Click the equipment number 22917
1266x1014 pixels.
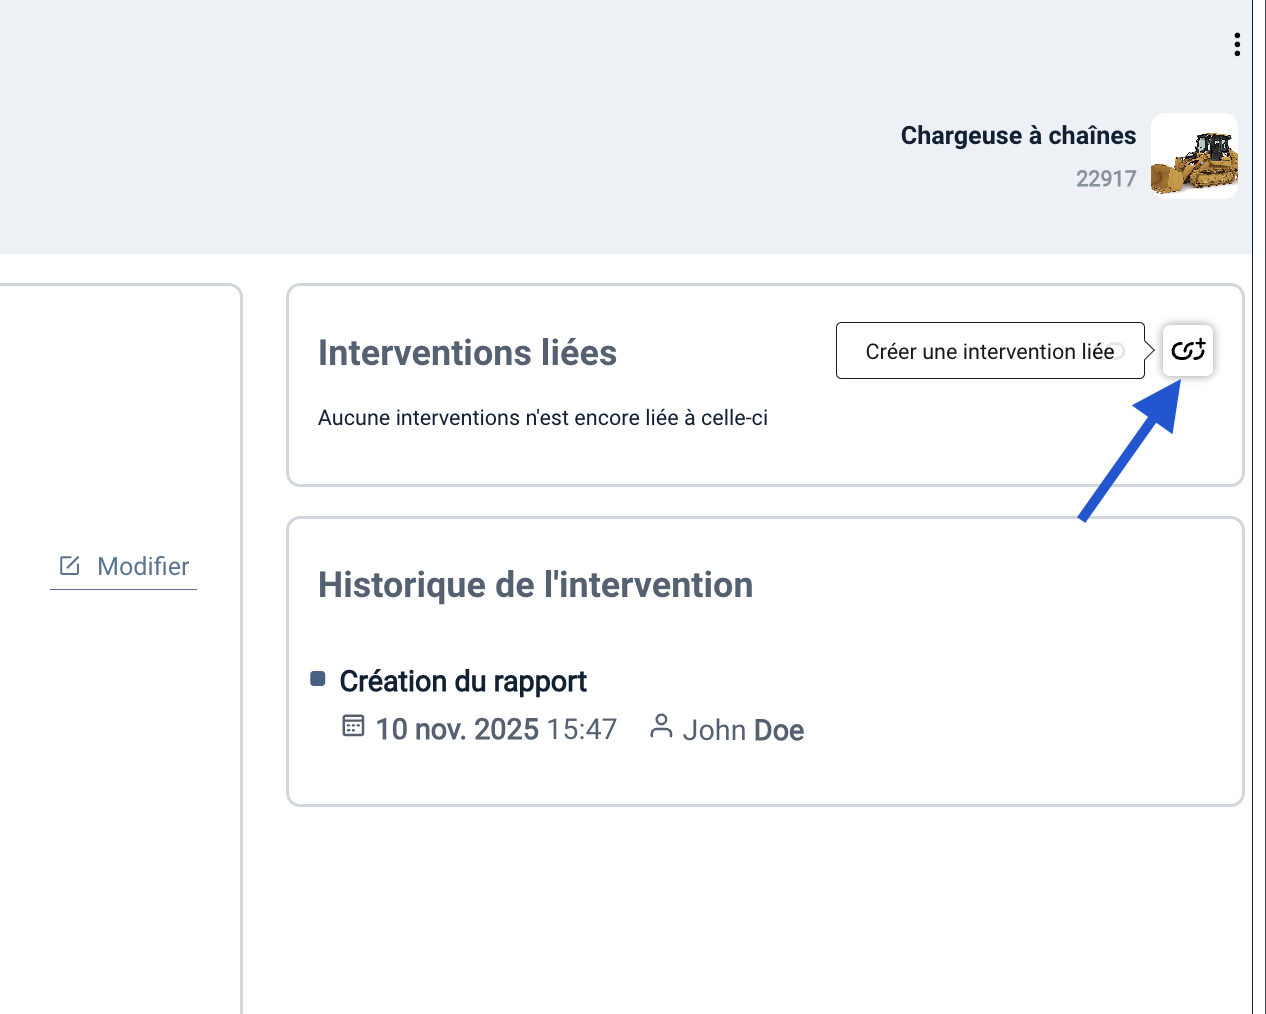click(x=1105, y=179)
